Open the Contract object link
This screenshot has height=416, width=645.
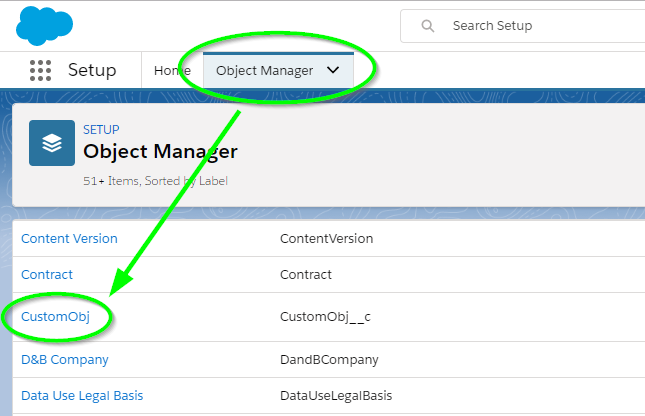pyautogui.click(x=47, y=274)
